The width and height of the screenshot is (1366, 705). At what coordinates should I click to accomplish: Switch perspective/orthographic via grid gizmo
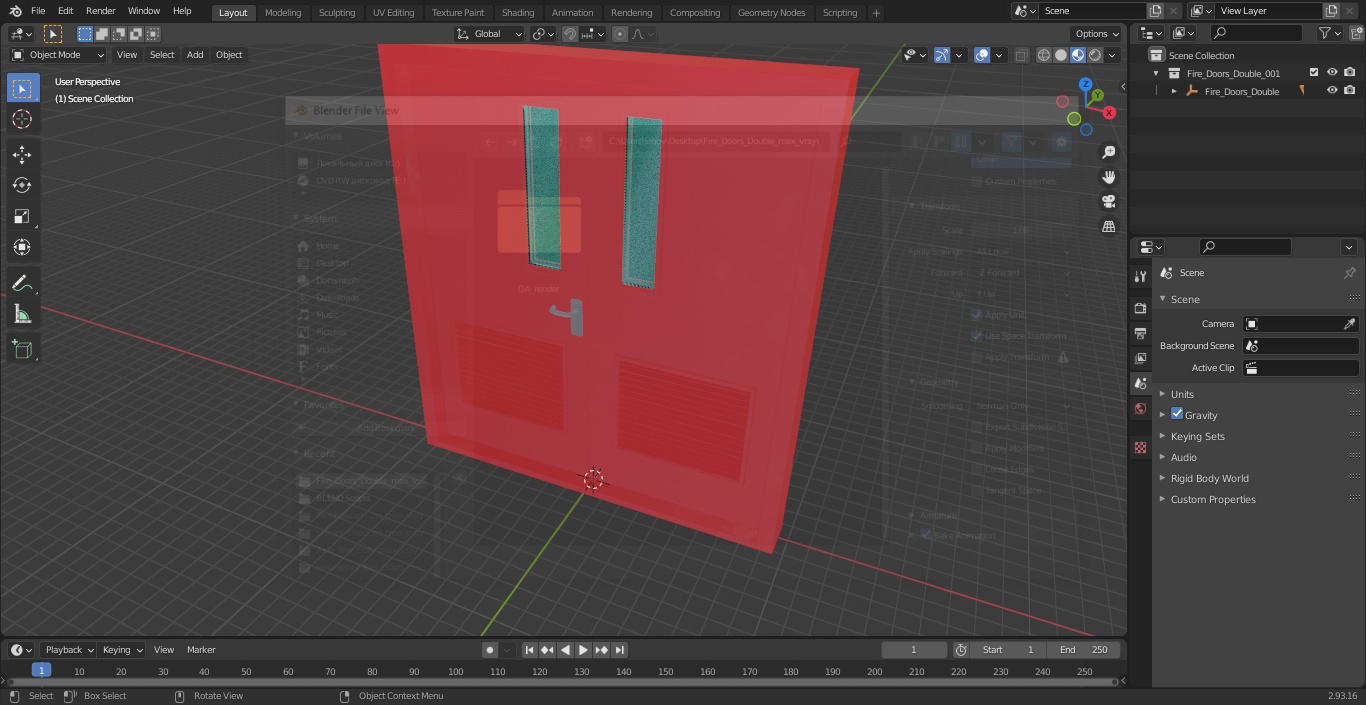pos(1108,227)
